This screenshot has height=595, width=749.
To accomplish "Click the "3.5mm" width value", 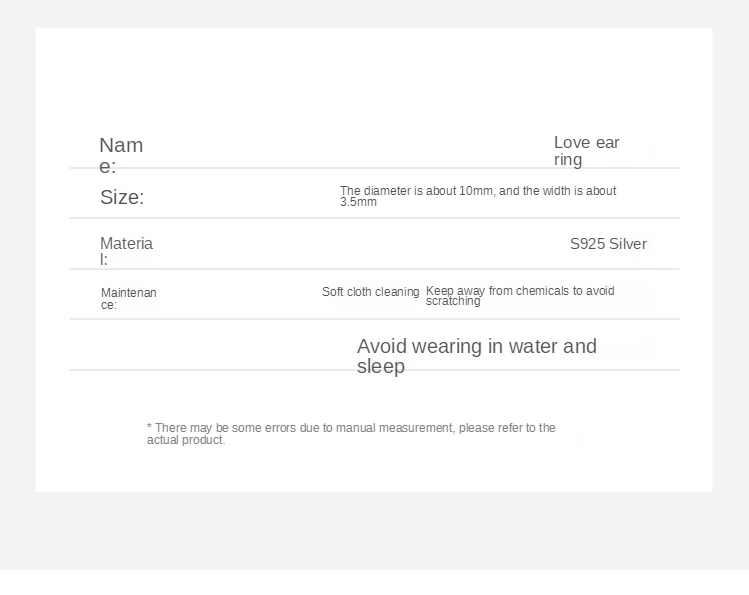I will coord(358,202).
